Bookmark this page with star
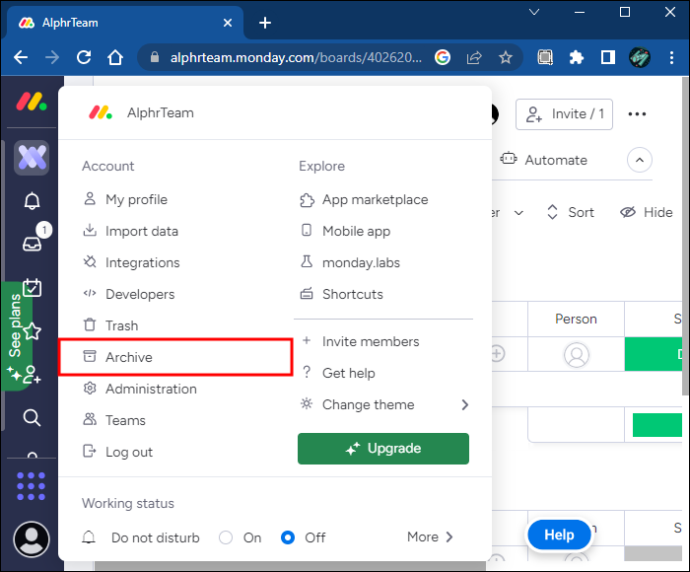Screen dimensions: 690x572 (506, 57)
